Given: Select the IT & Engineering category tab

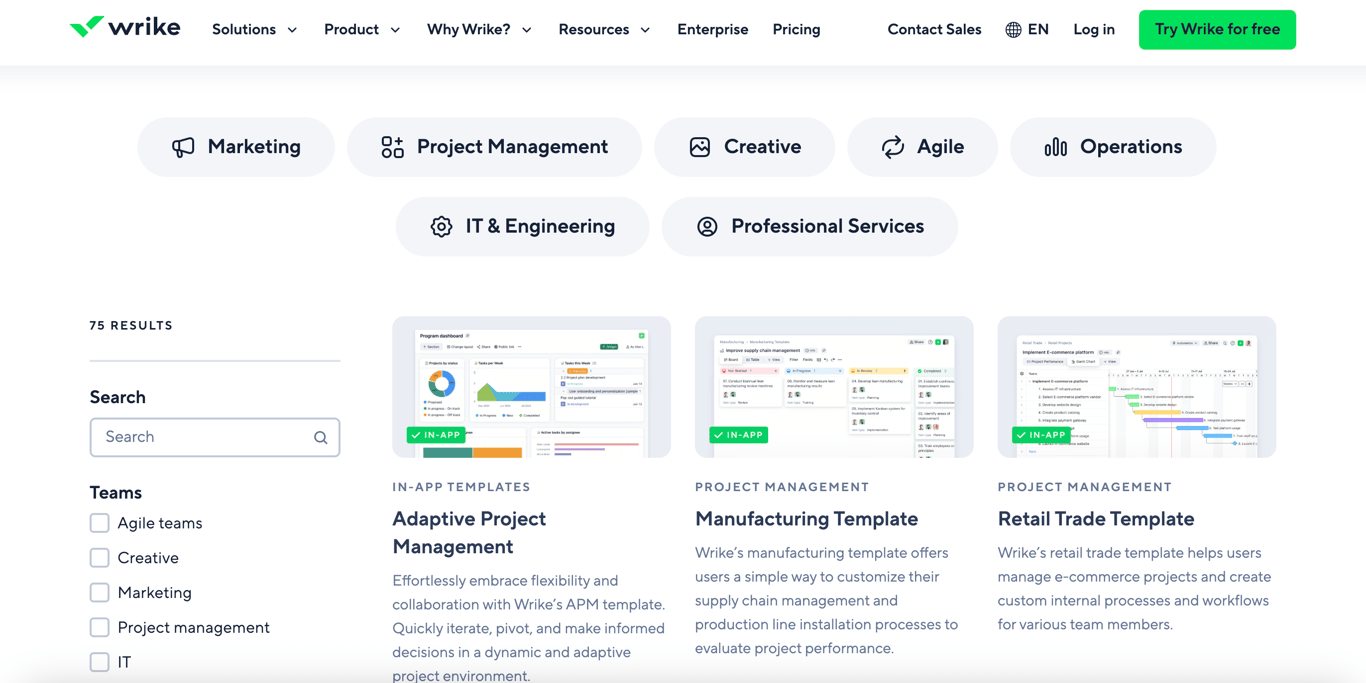Looking at the screenshot, I should [x=522, y=227].
